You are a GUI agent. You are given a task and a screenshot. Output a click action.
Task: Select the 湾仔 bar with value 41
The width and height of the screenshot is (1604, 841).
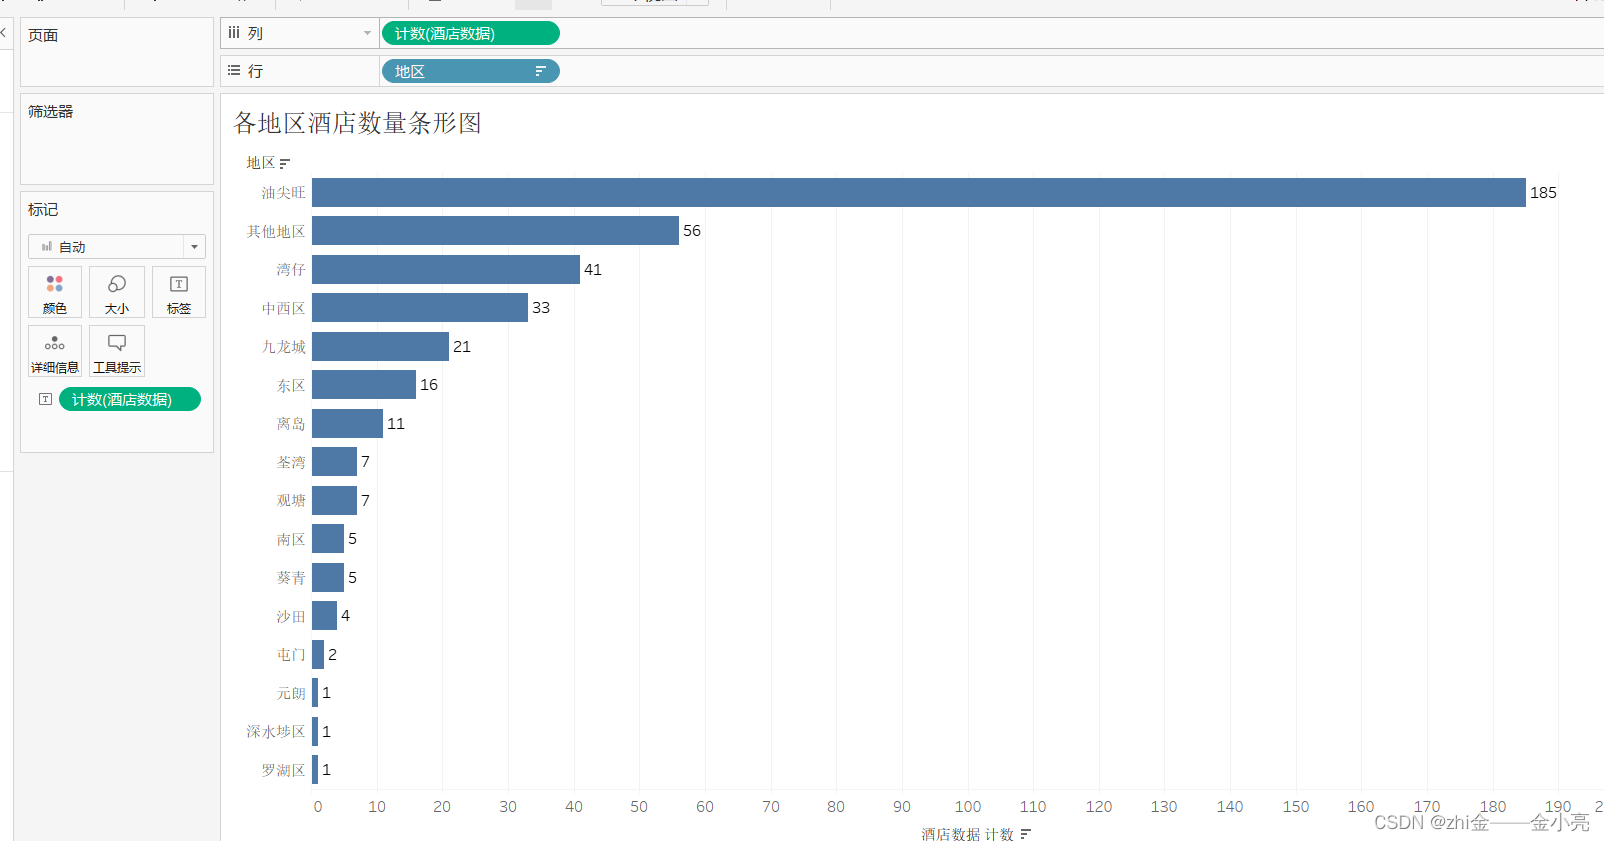(446, 269)
